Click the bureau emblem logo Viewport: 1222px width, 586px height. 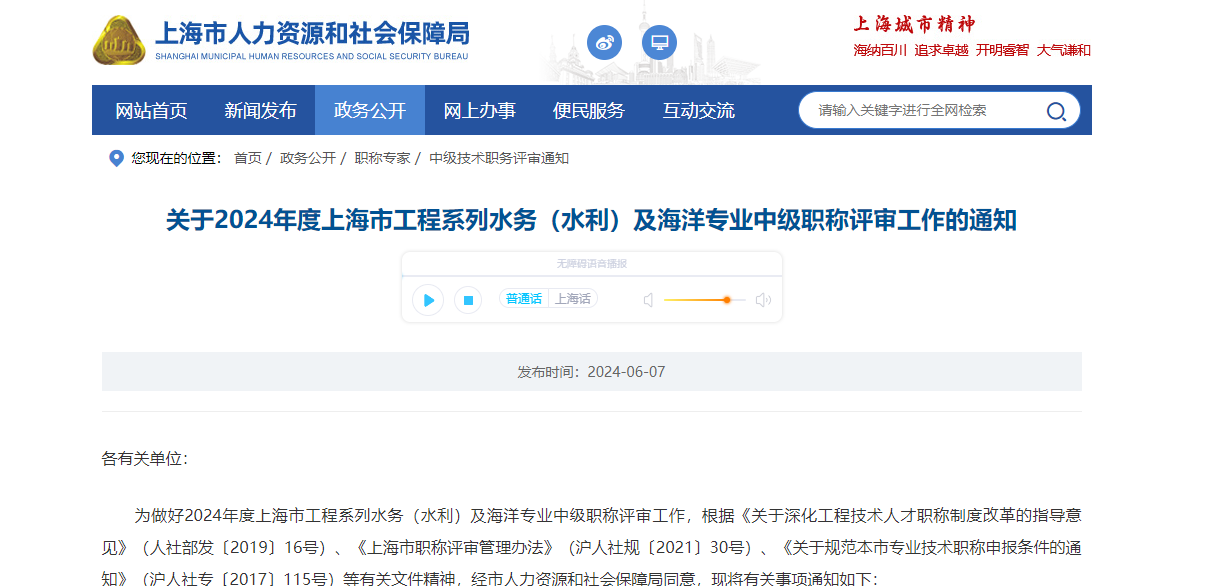[118, 42]
